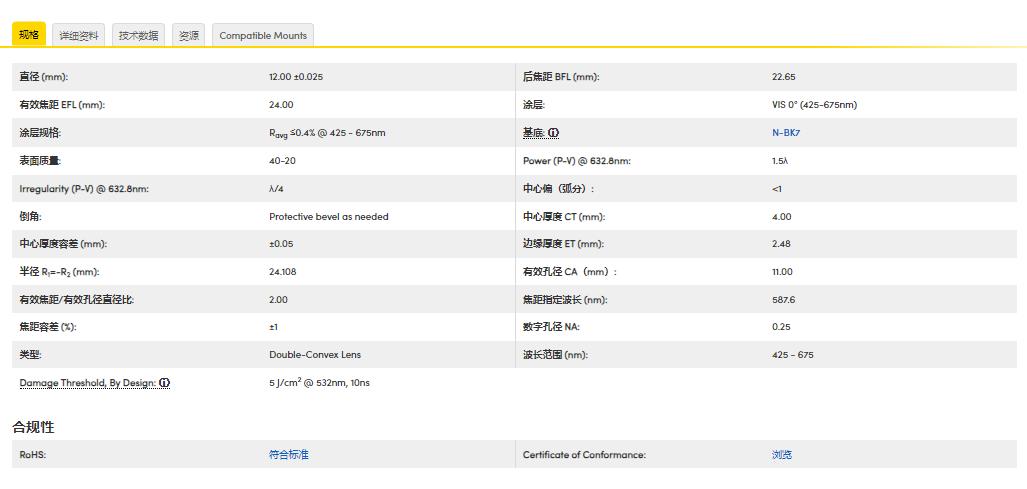This screenshot has width=1027, height=489.
Task: Click the Double-Convex Lens type value
Action: tap(315, 355)
